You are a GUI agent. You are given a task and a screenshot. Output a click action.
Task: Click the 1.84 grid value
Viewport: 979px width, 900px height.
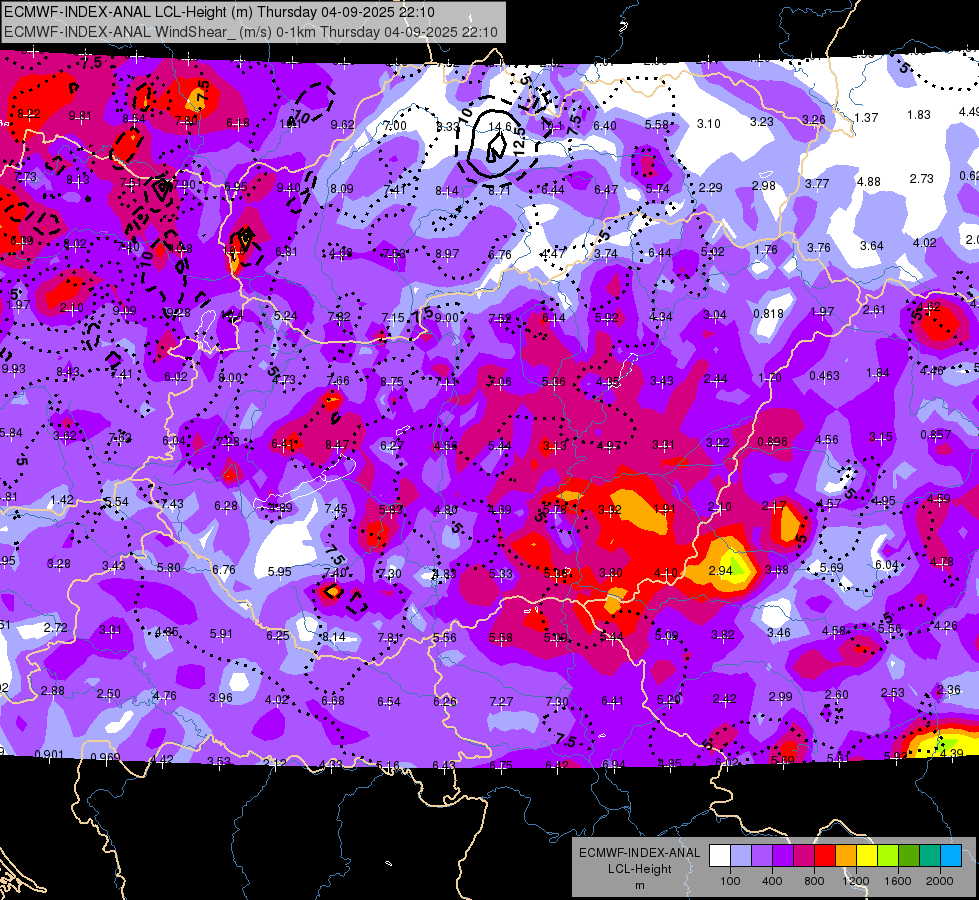[x=878, y=373]
